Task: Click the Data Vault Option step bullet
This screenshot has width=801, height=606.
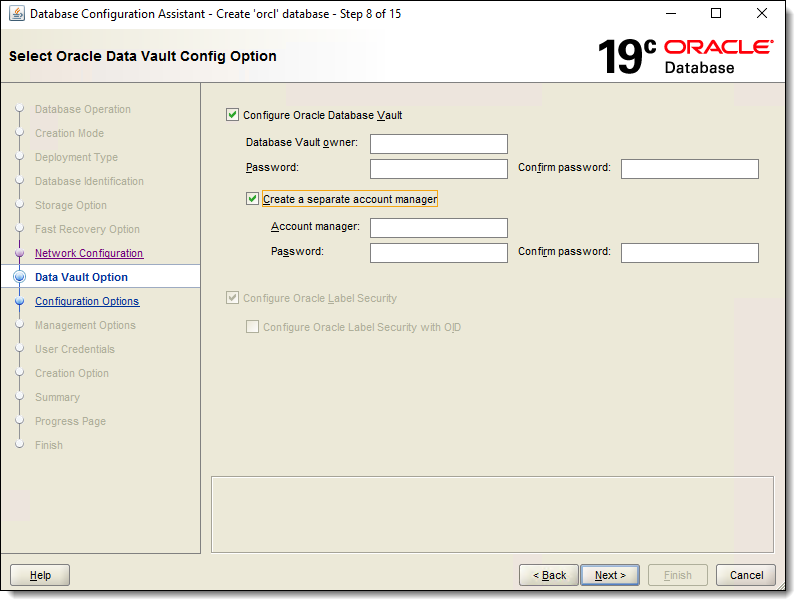Action: [x=19, y=277]
